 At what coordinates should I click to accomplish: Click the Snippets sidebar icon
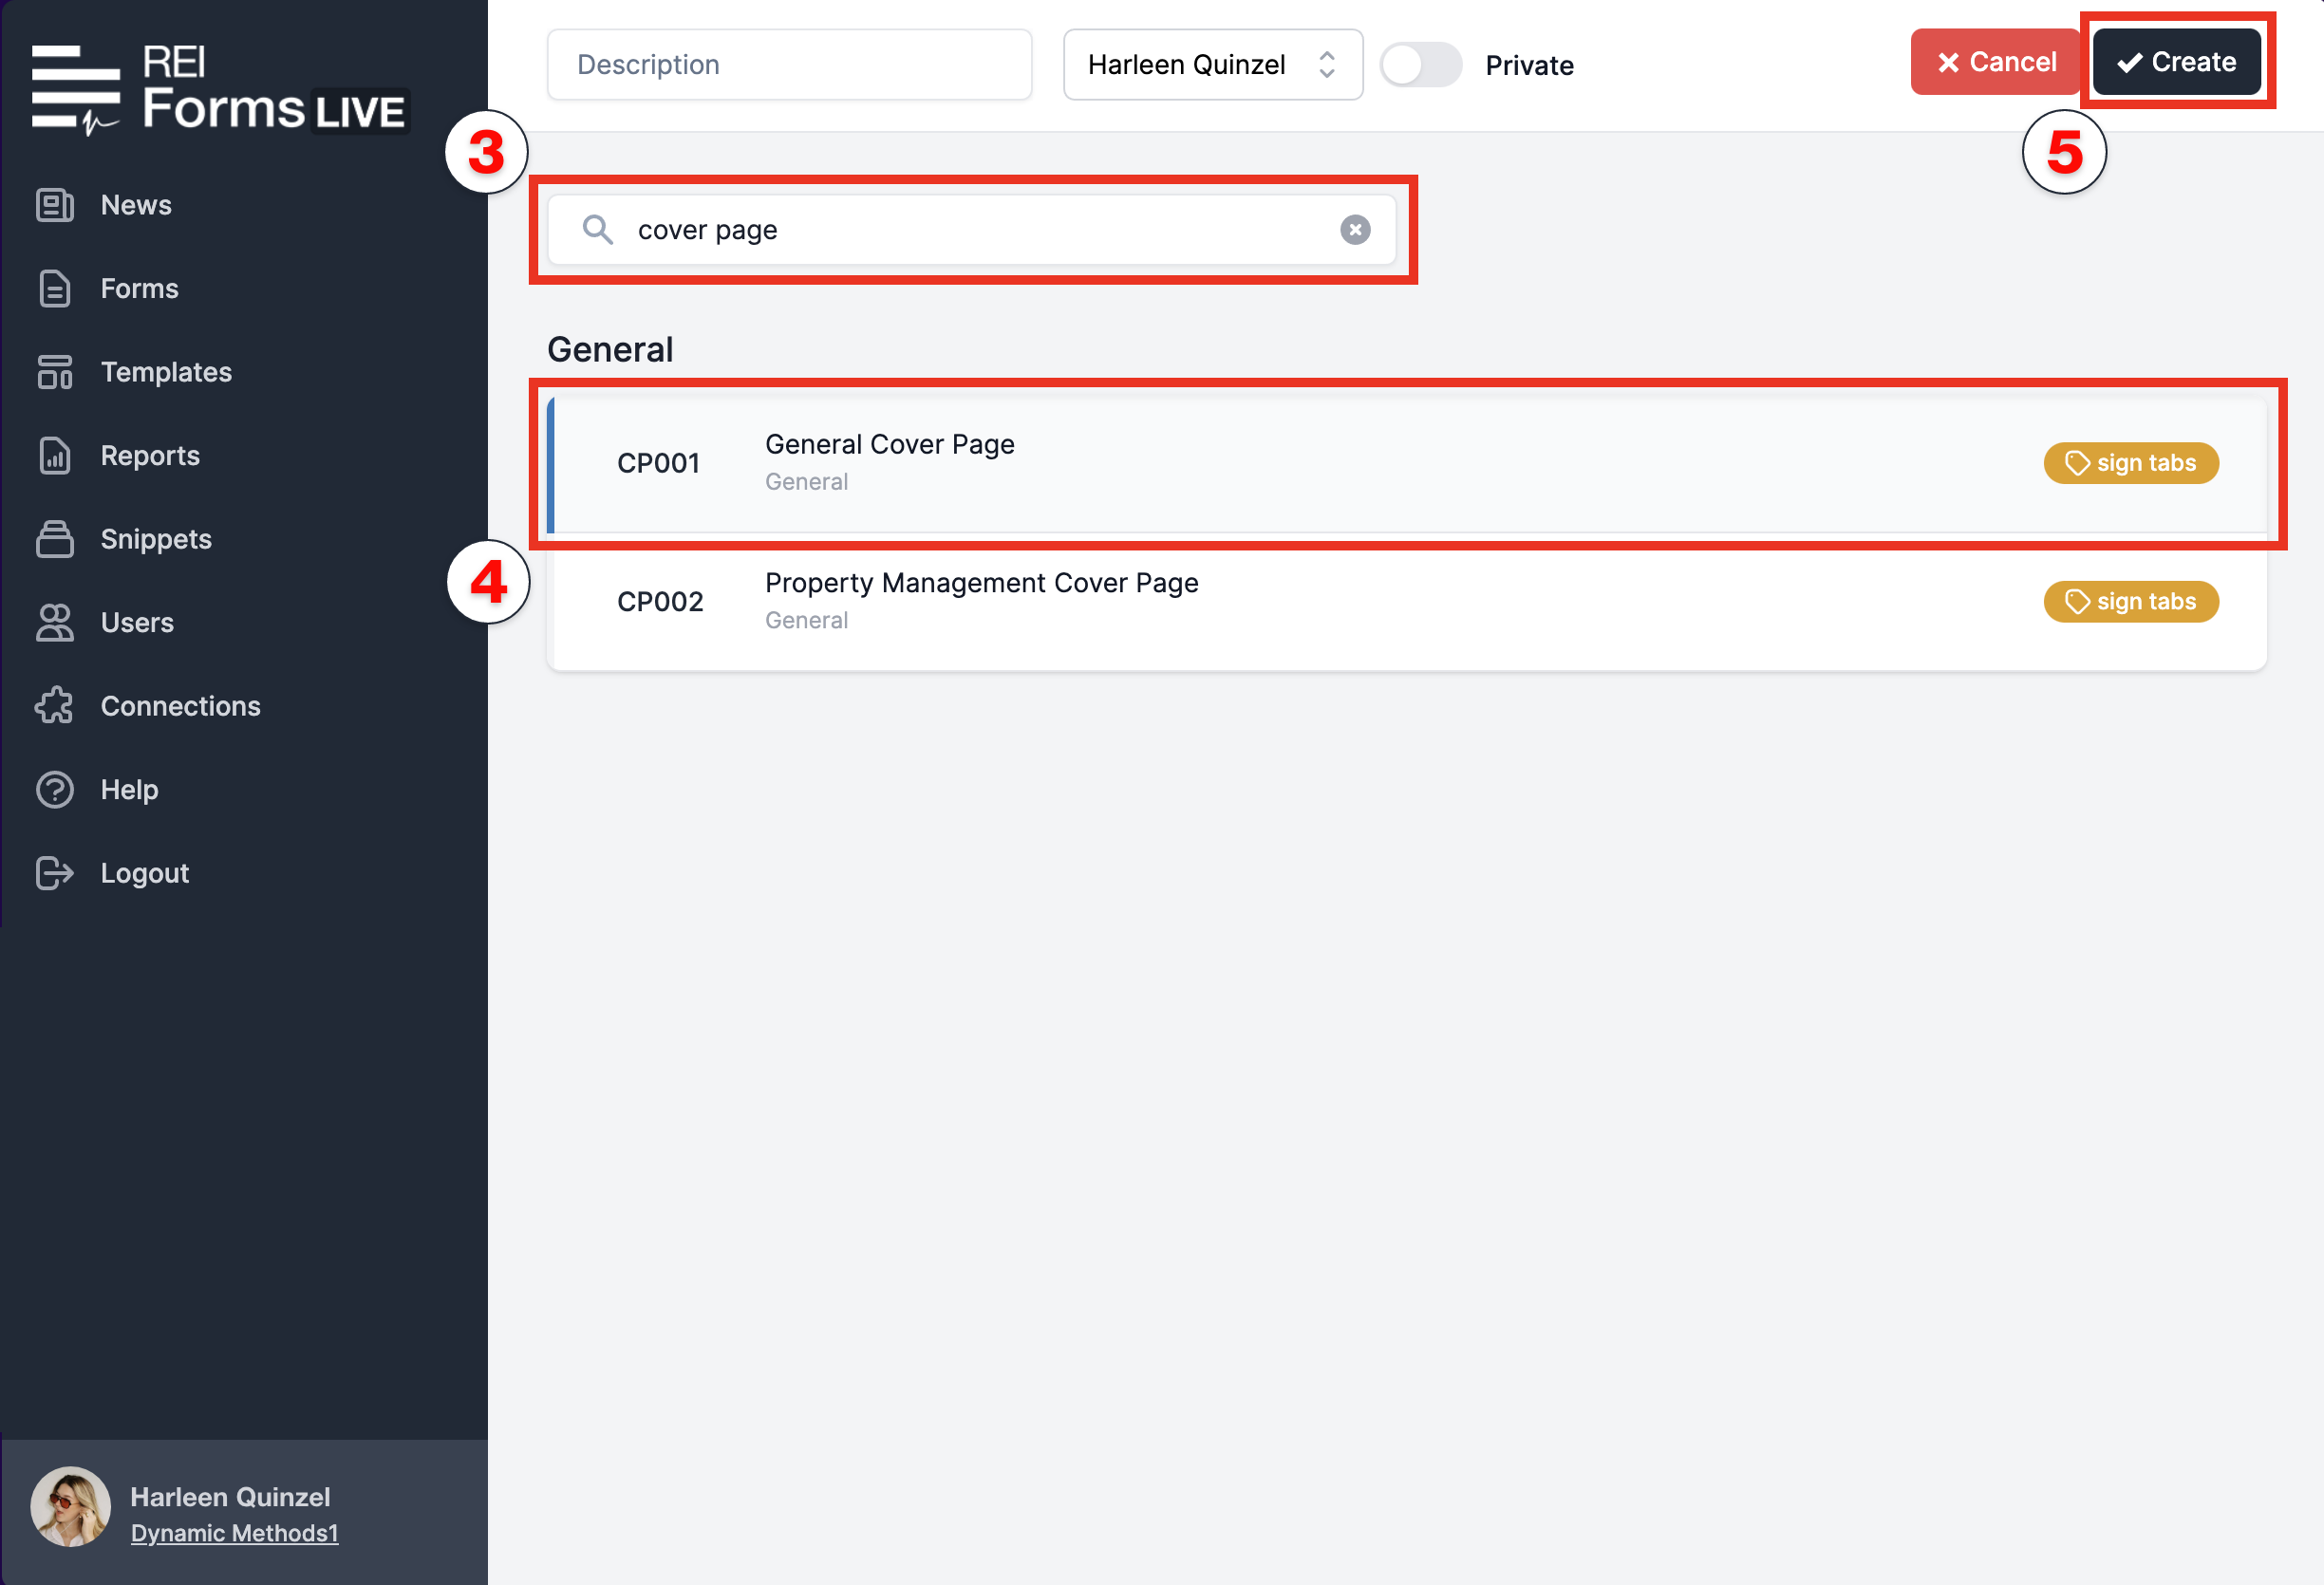point(55,539)
